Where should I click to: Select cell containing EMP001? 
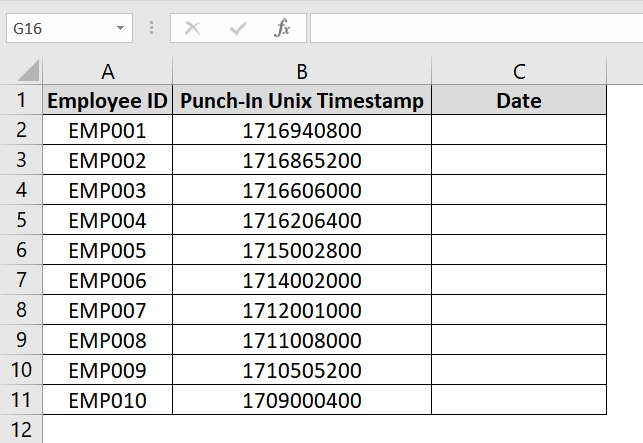pyautogui.click(x=107, y=130)
